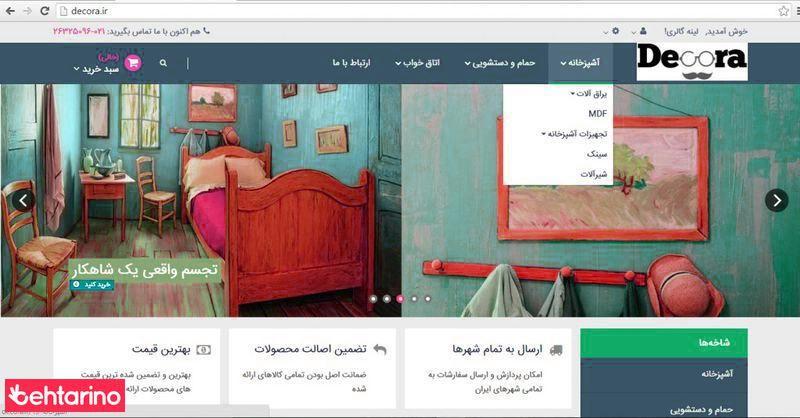Click ارسال به تمام شهرها heading
The height and width of the screenshot is (418, 800).
point(497,349)
